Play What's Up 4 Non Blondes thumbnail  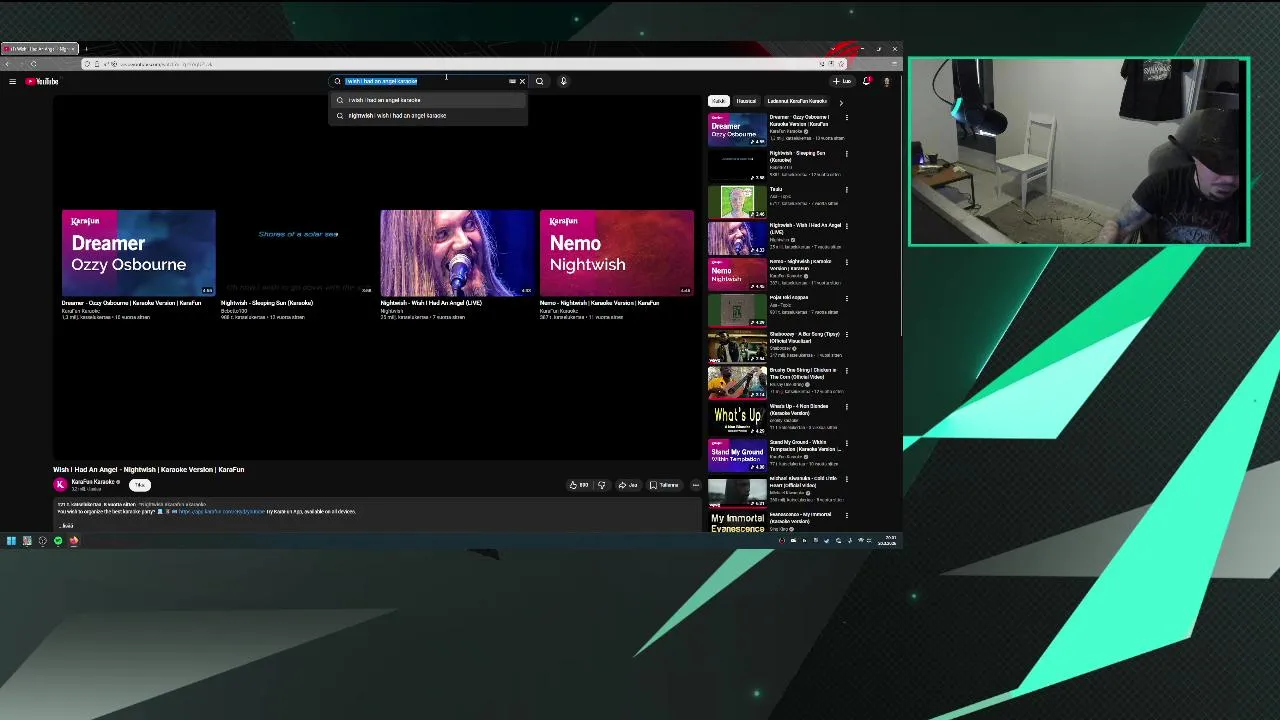(737, 418)
